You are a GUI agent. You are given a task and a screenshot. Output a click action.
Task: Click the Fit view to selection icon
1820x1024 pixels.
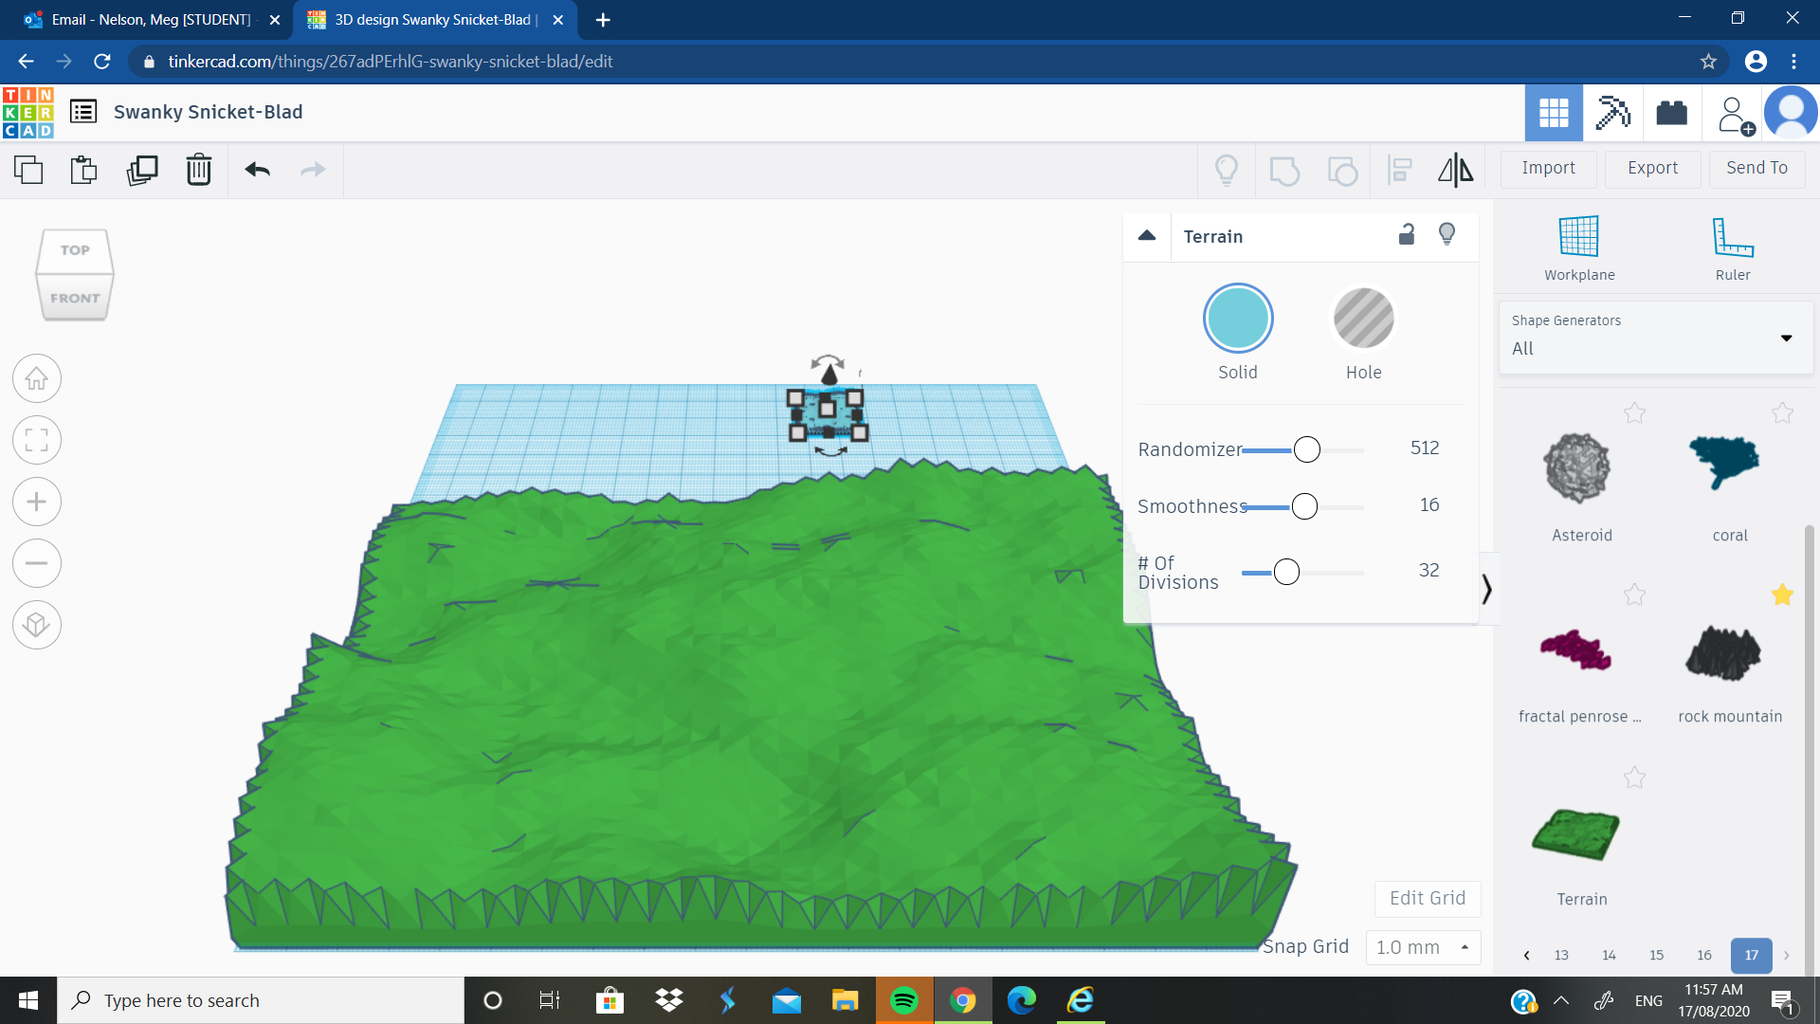[36, 440]
